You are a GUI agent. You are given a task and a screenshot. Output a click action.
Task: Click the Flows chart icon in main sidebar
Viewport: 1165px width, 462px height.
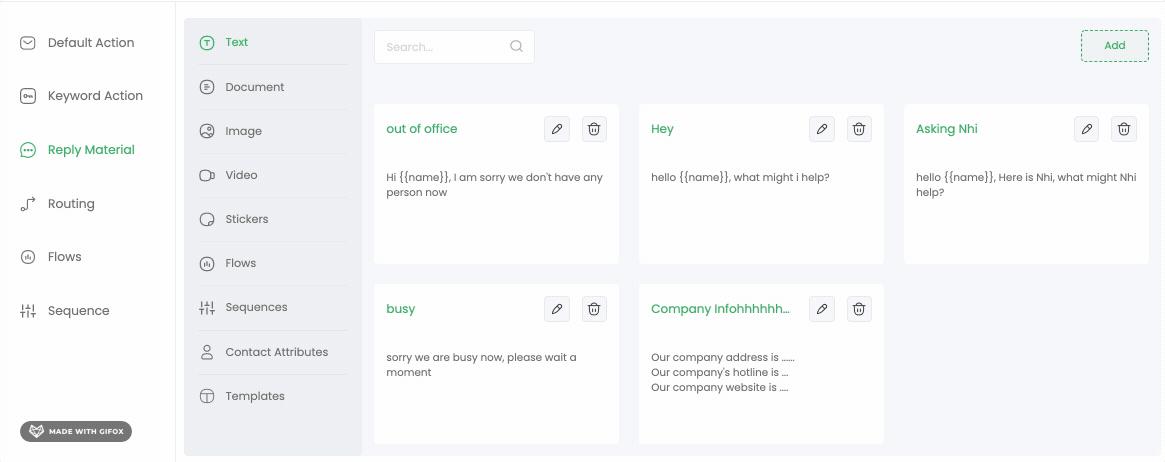(27, 257)
